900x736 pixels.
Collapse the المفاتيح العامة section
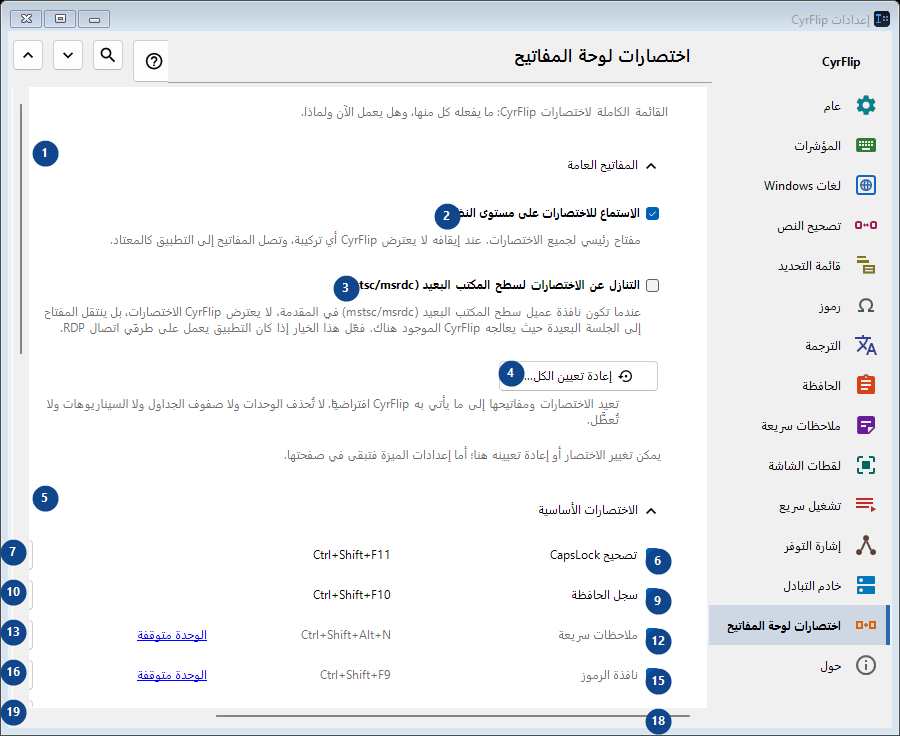651,166
